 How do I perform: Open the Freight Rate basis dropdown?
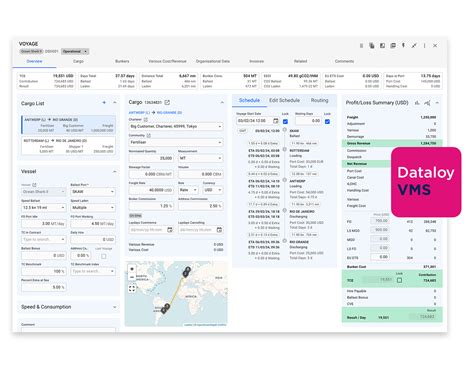tap(188, 190)
